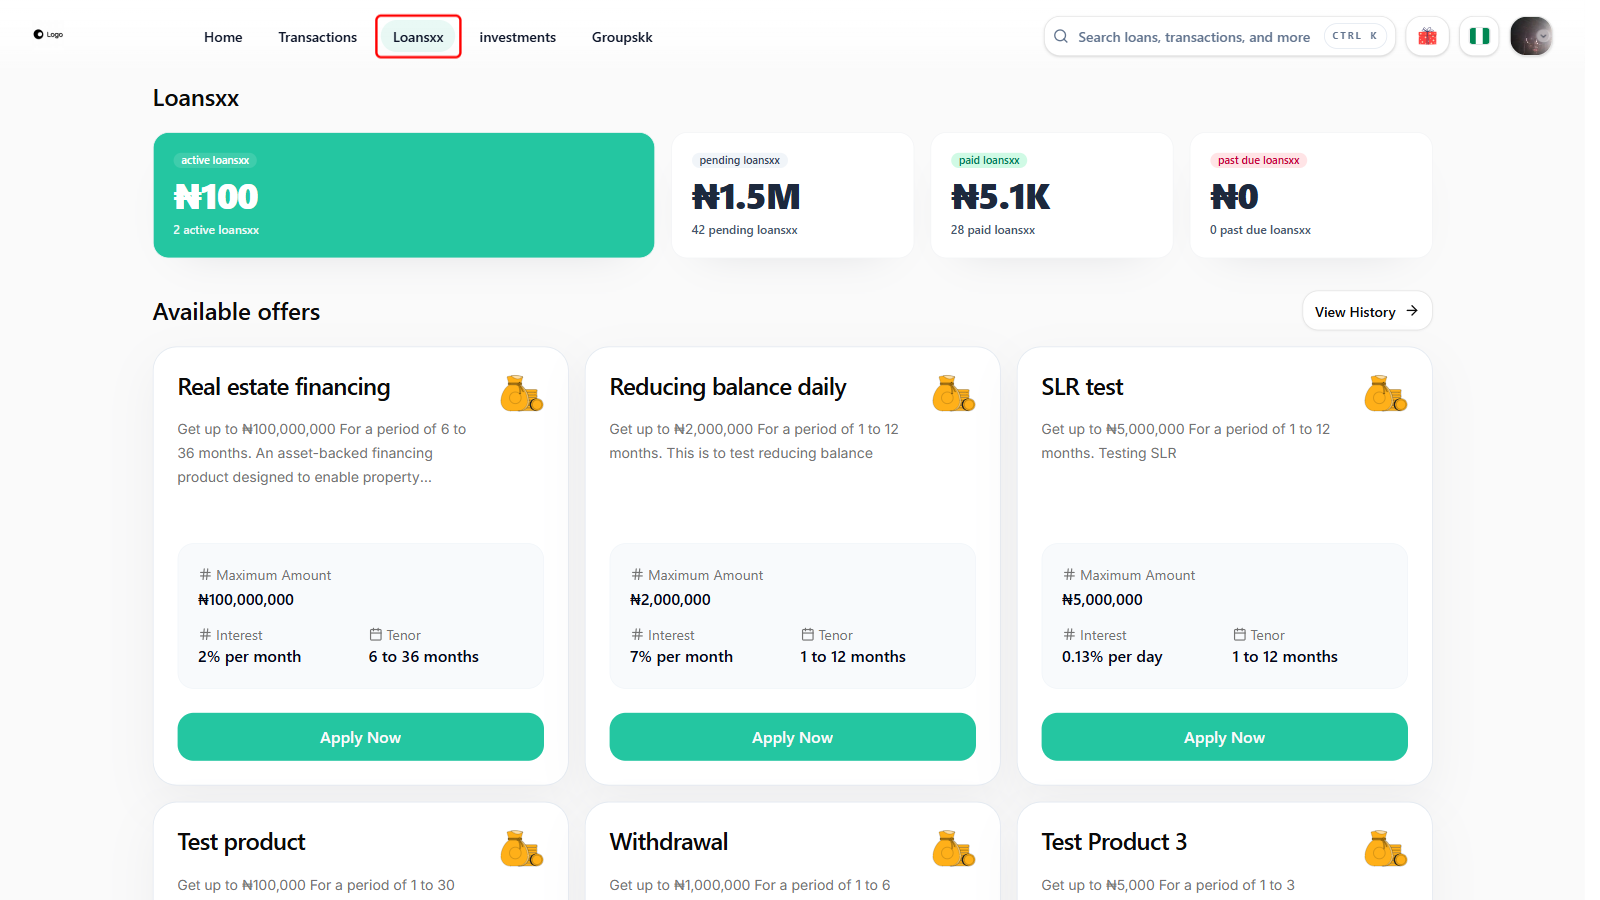Click the Real estate financing title

(284, 387)
